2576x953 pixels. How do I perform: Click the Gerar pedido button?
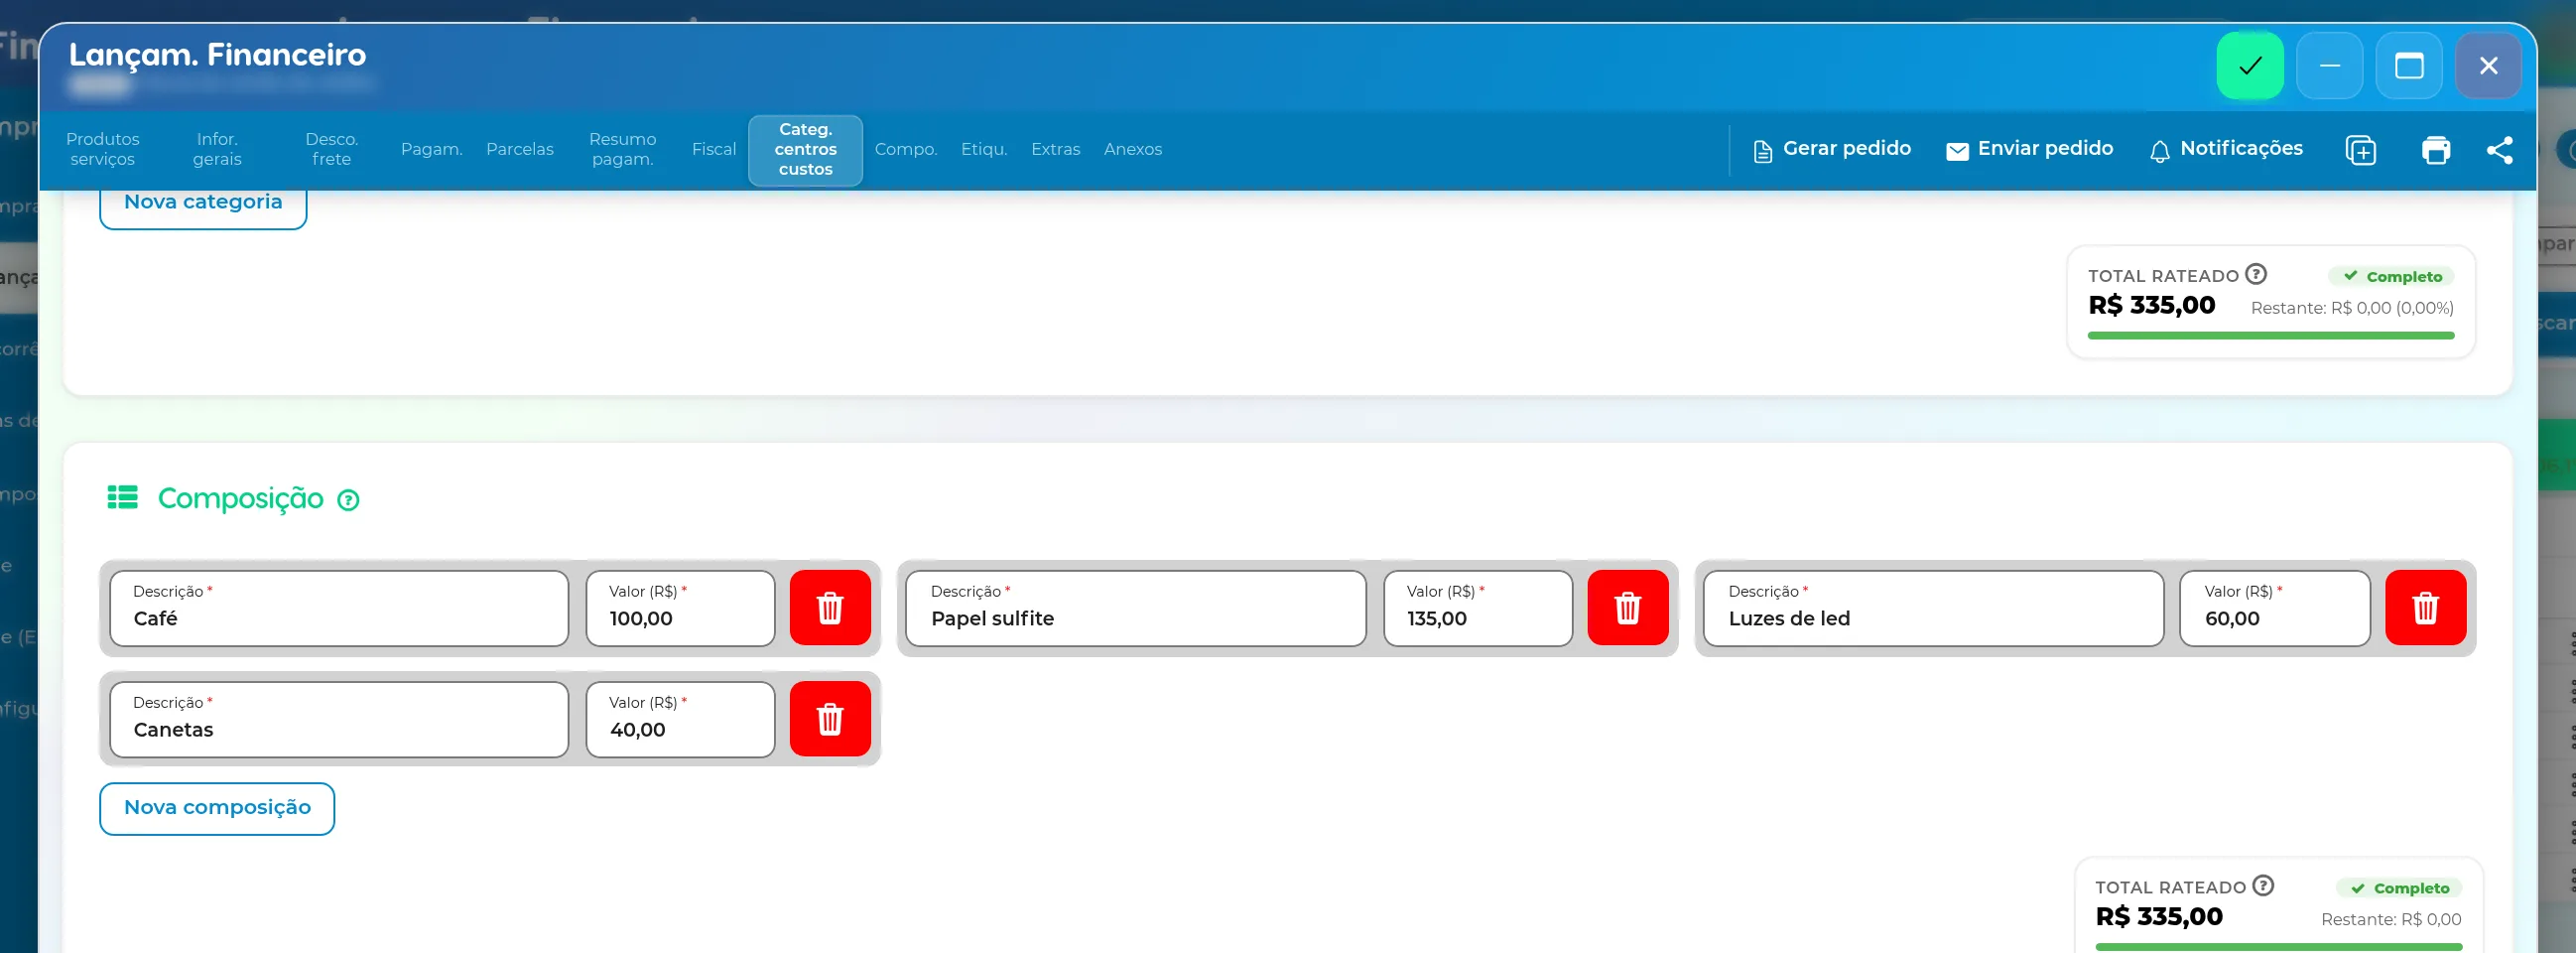point(1832,149)
